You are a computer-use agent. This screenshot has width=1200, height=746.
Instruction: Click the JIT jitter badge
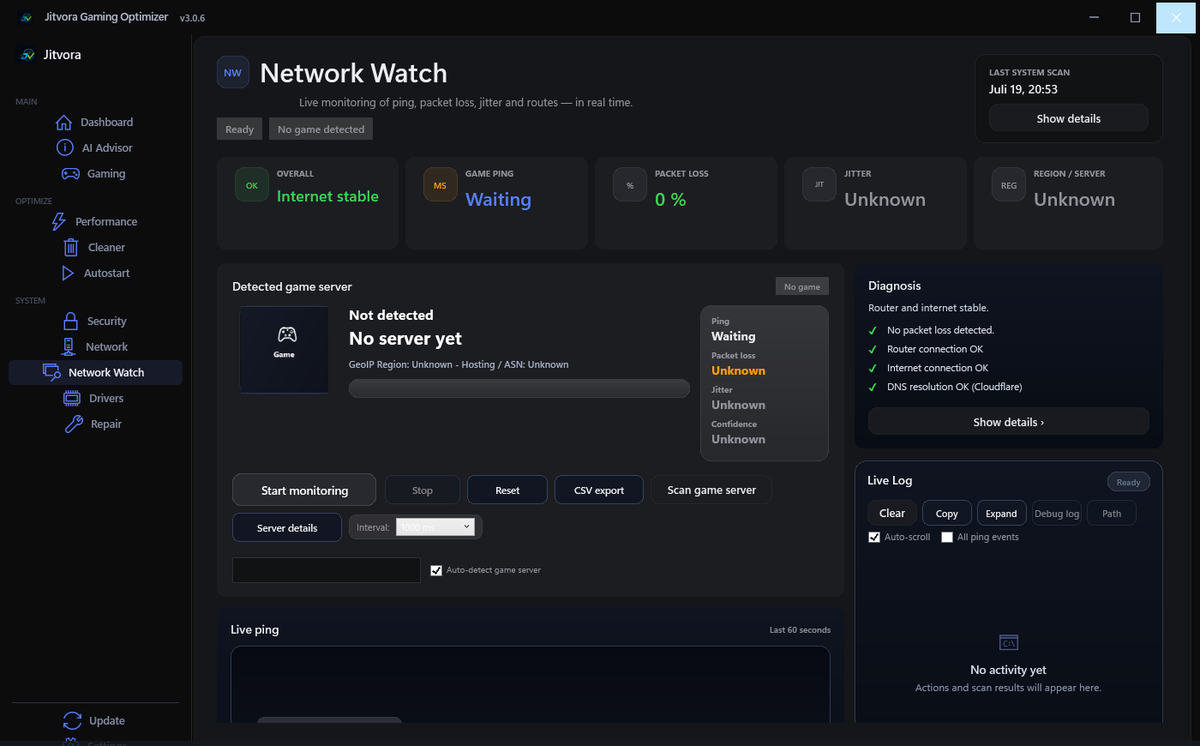pos(819,185)
